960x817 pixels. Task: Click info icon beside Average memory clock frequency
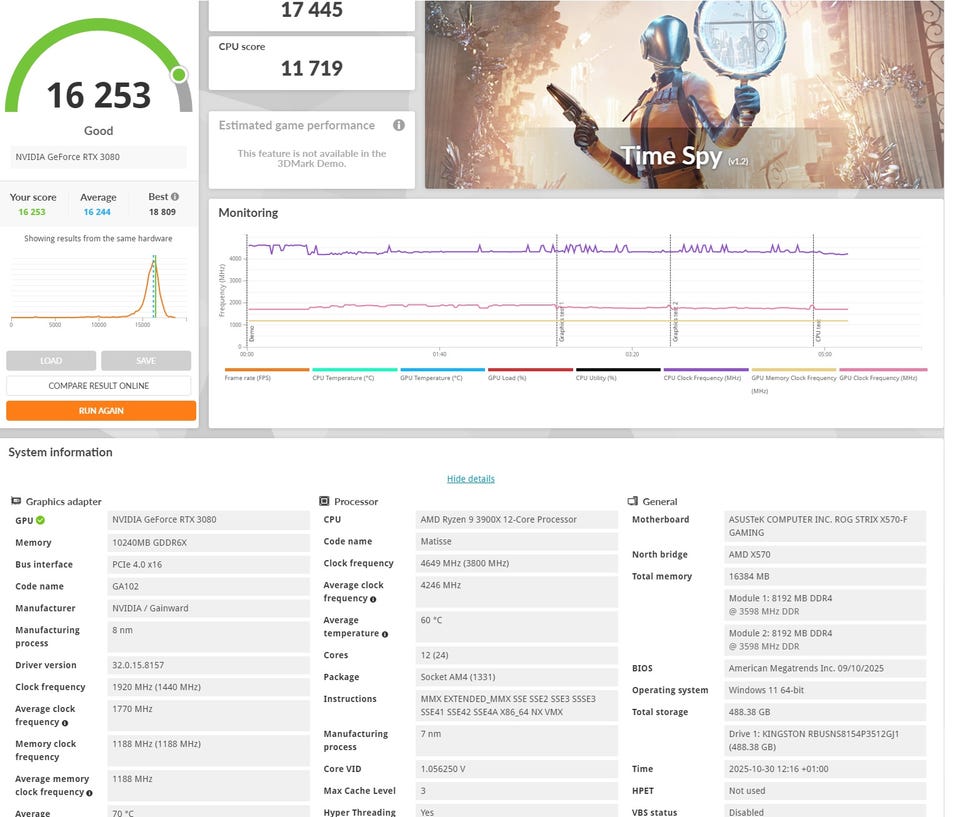click(89, 793)
